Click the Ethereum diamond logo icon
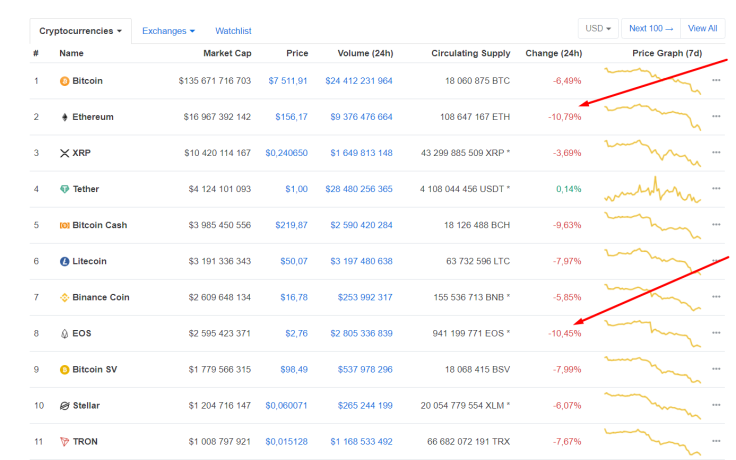The image size is (736, 460). tap(64, 117)
